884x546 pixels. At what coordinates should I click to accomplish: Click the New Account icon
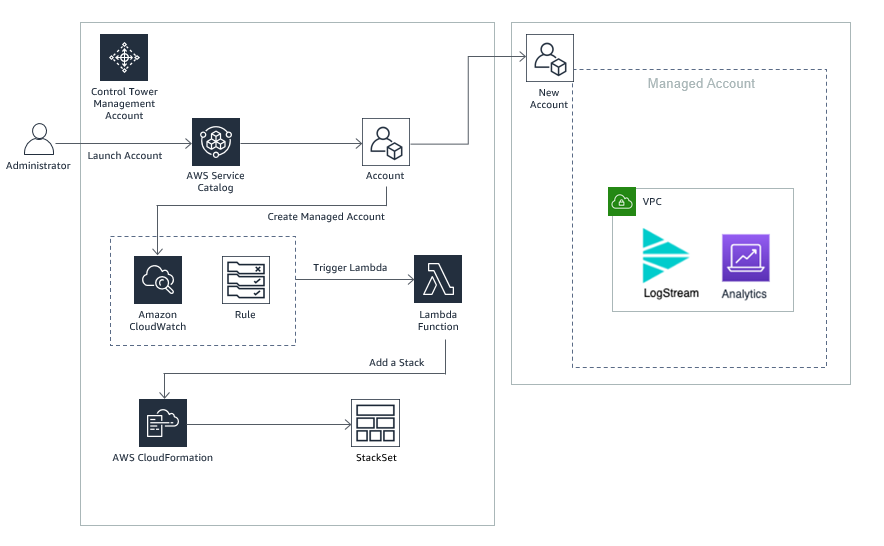point(550,58)
